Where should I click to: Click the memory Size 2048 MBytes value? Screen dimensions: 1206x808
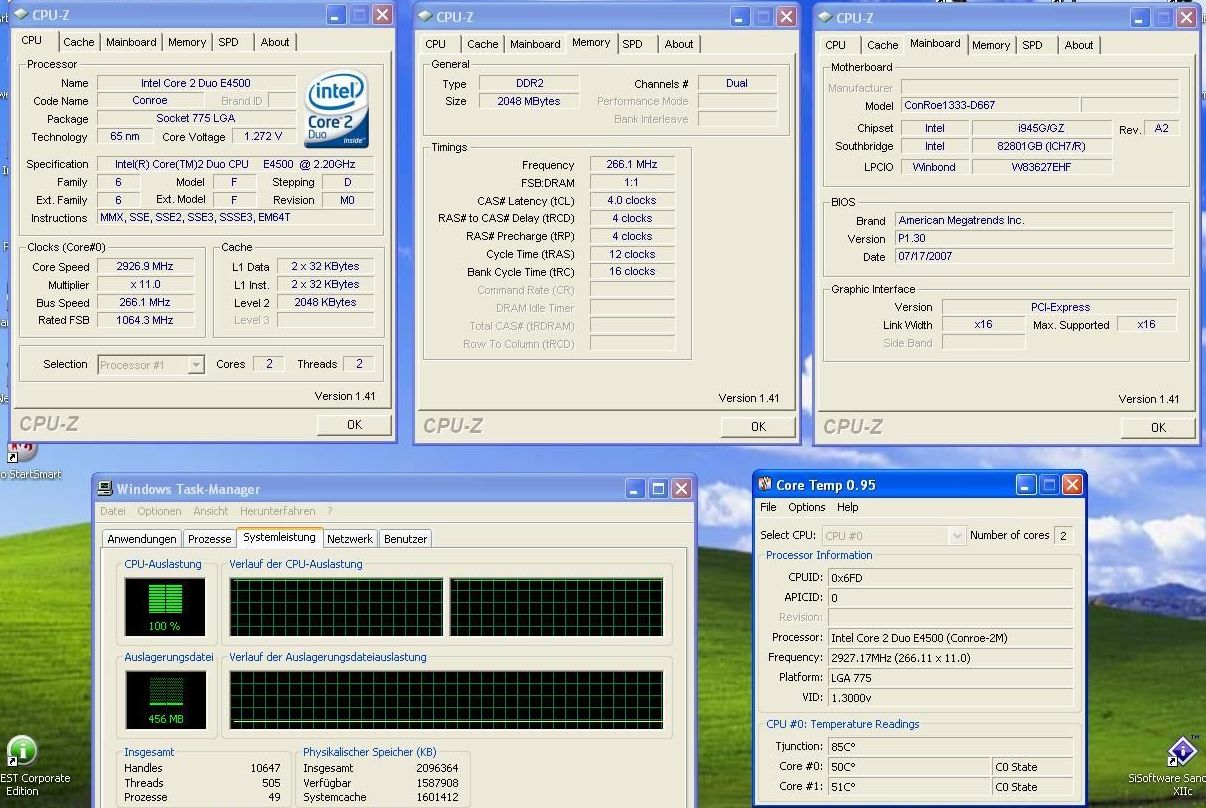[x=529, y=102]
